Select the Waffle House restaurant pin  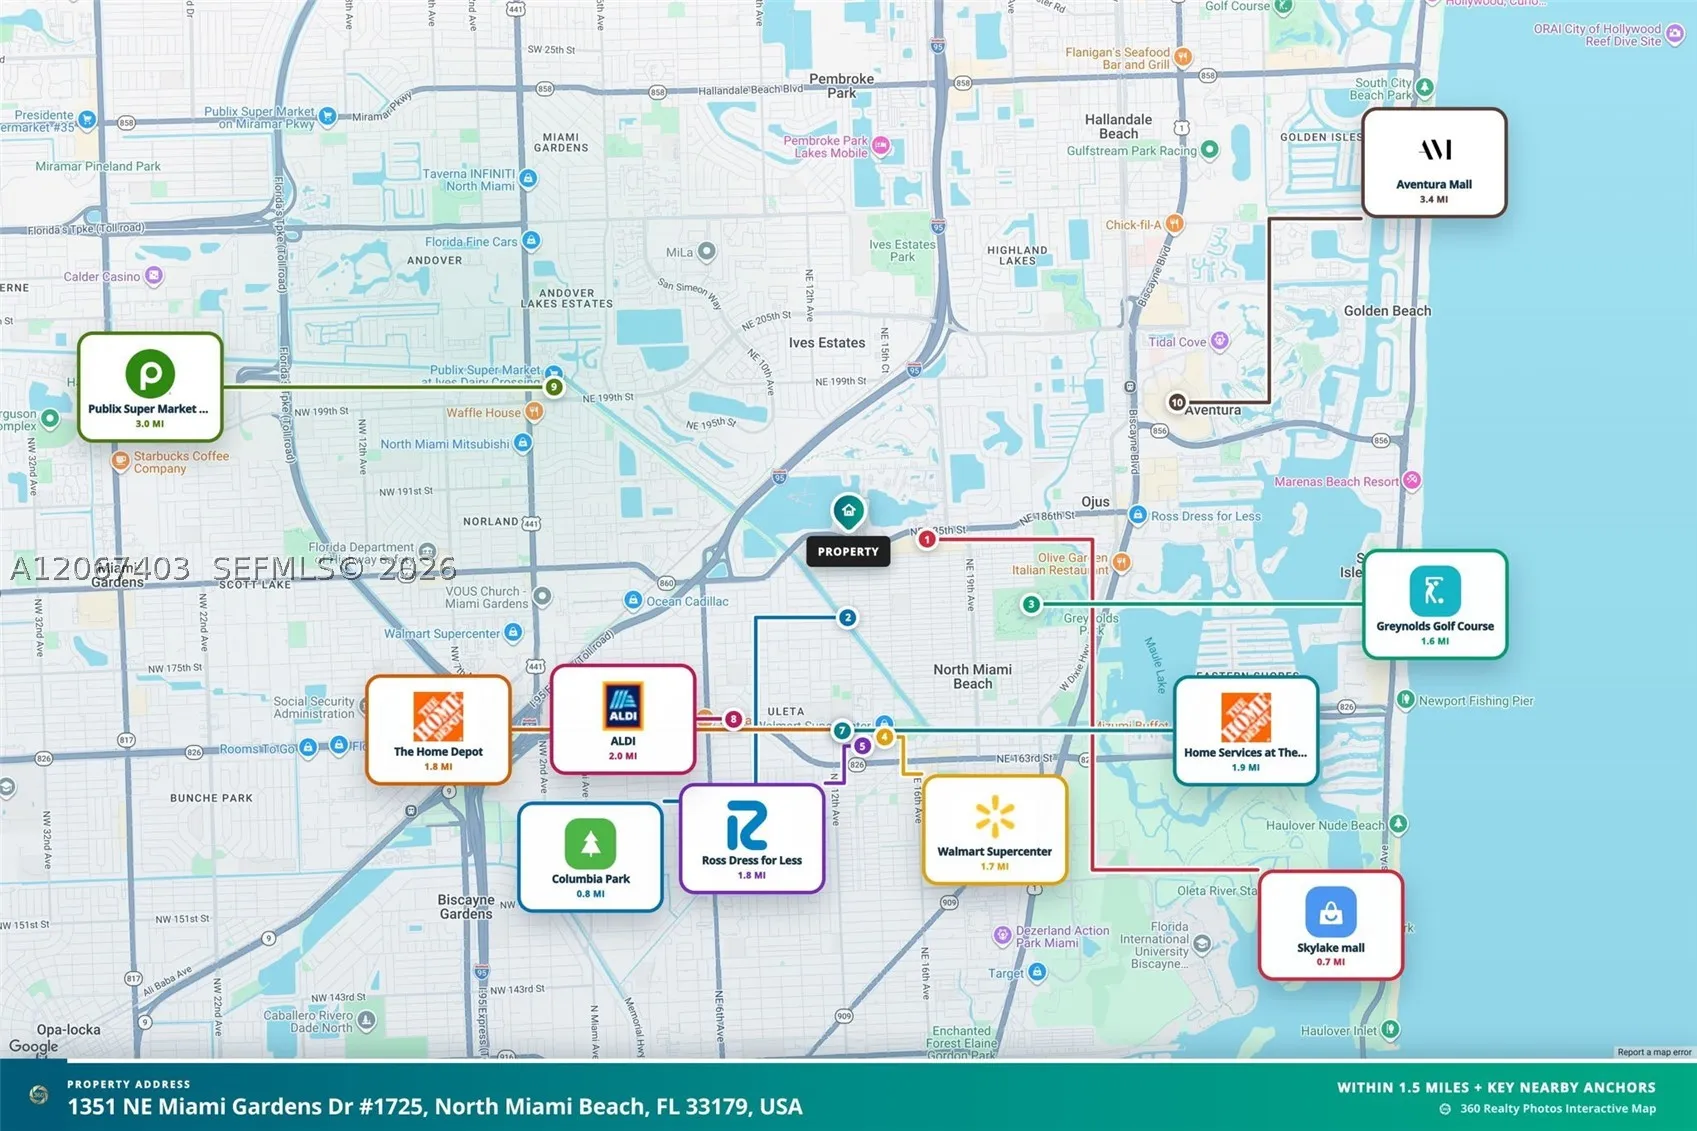pos(534,411)
